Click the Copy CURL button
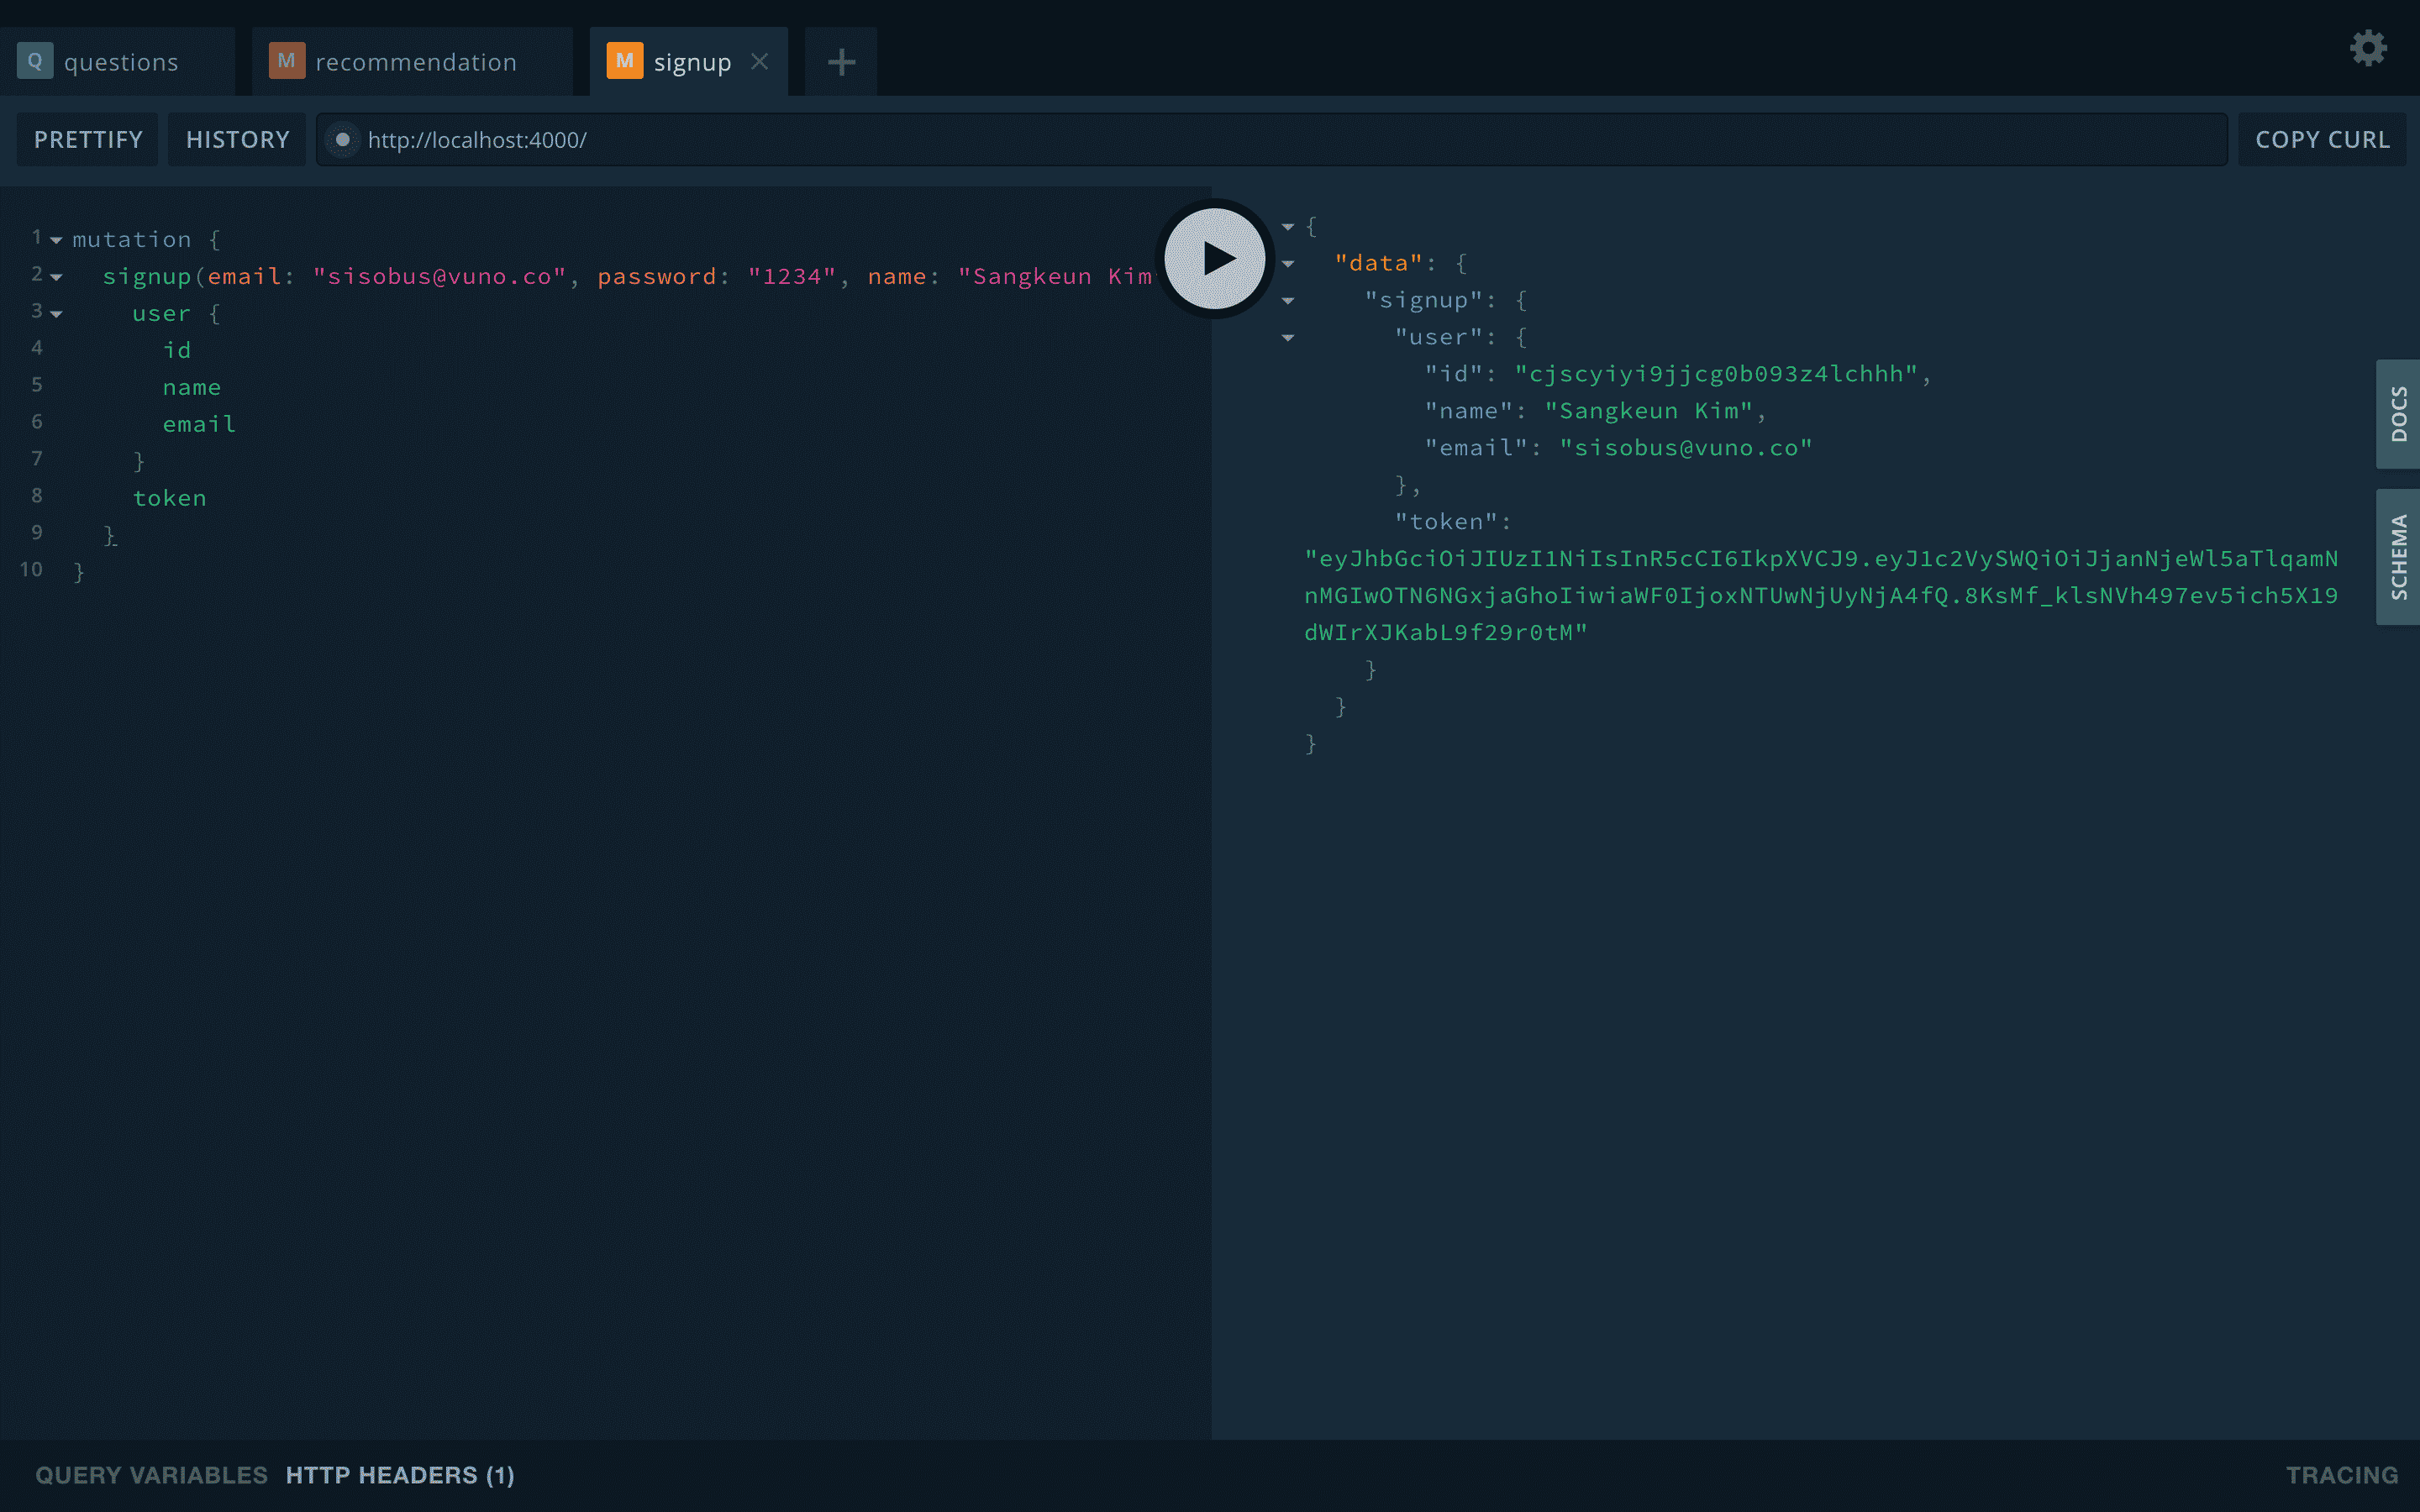 tap(2322, 140)
